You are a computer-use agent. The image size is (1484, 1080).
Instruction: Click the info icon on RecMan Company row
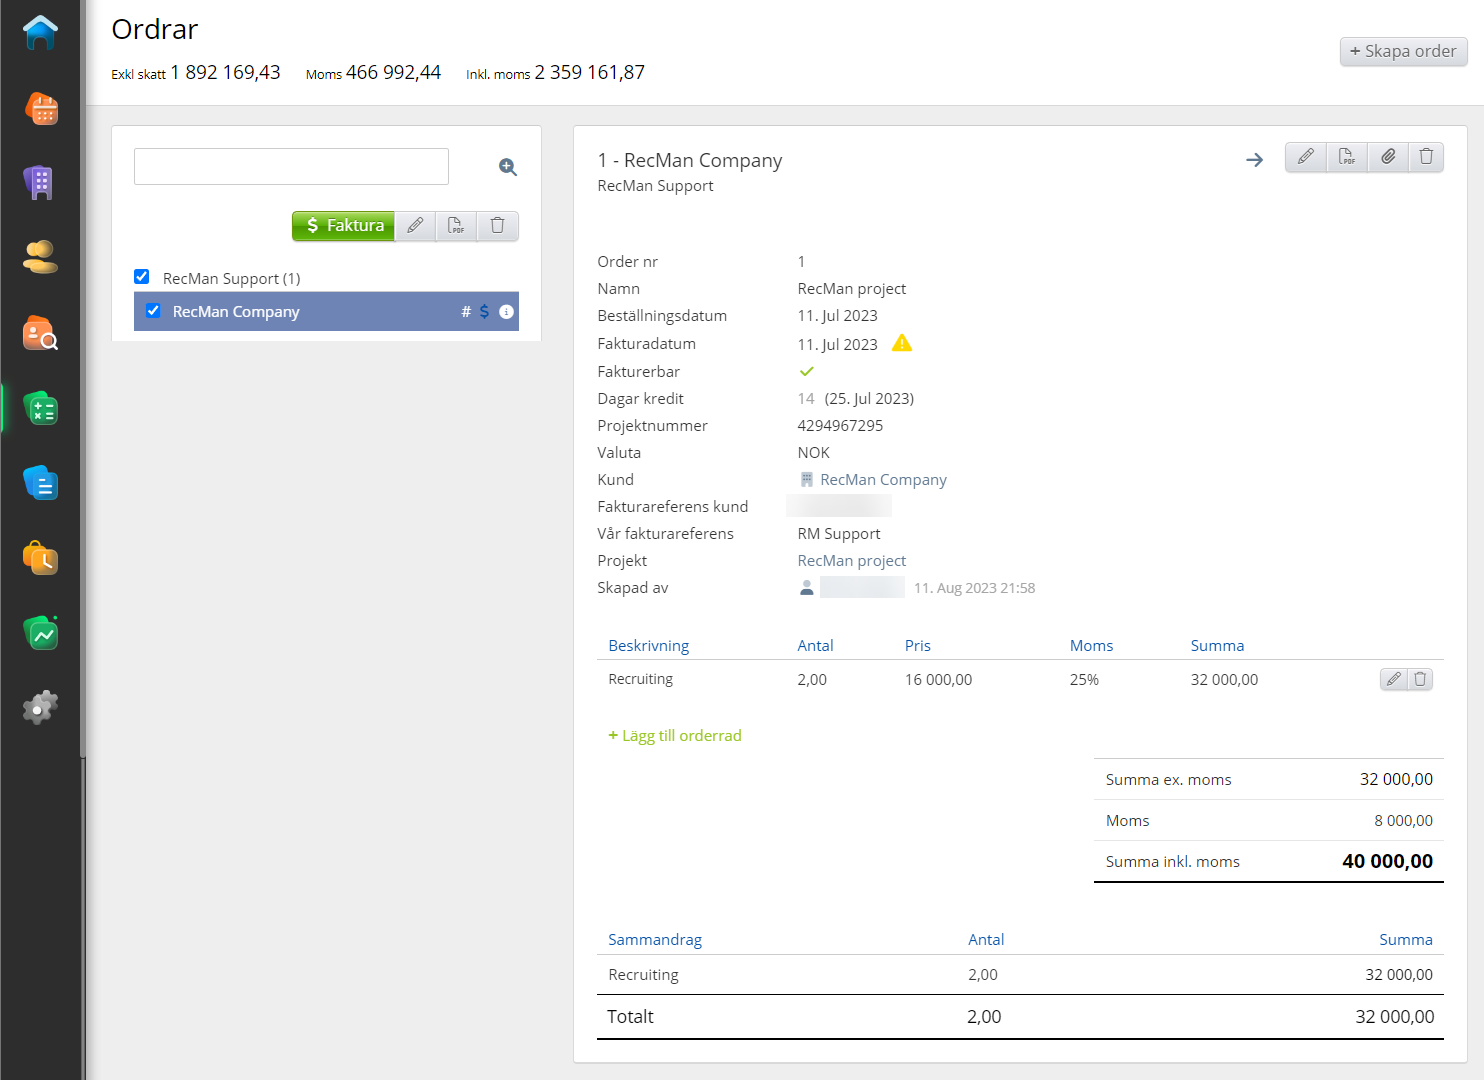(x=506, y=312)
